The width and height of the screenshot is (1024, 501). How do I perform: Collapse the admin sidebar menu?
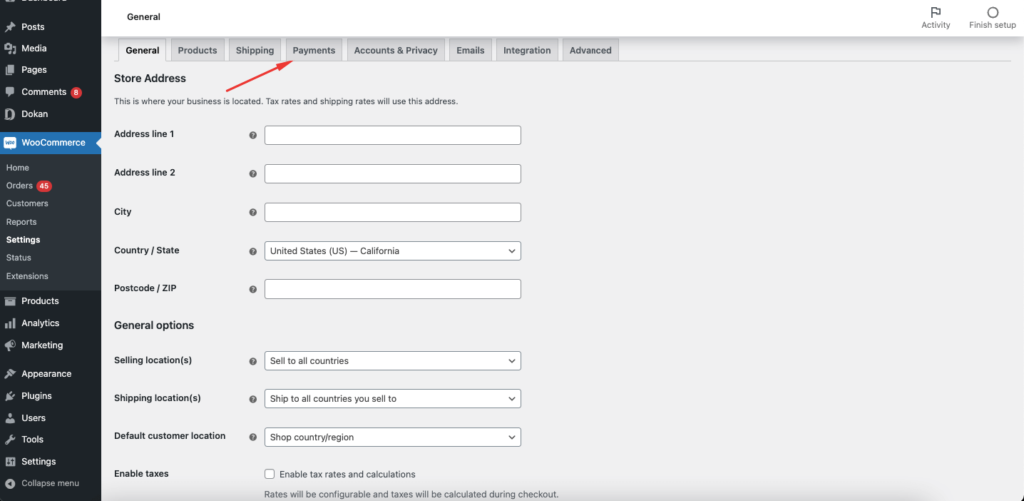coord(50,483)
